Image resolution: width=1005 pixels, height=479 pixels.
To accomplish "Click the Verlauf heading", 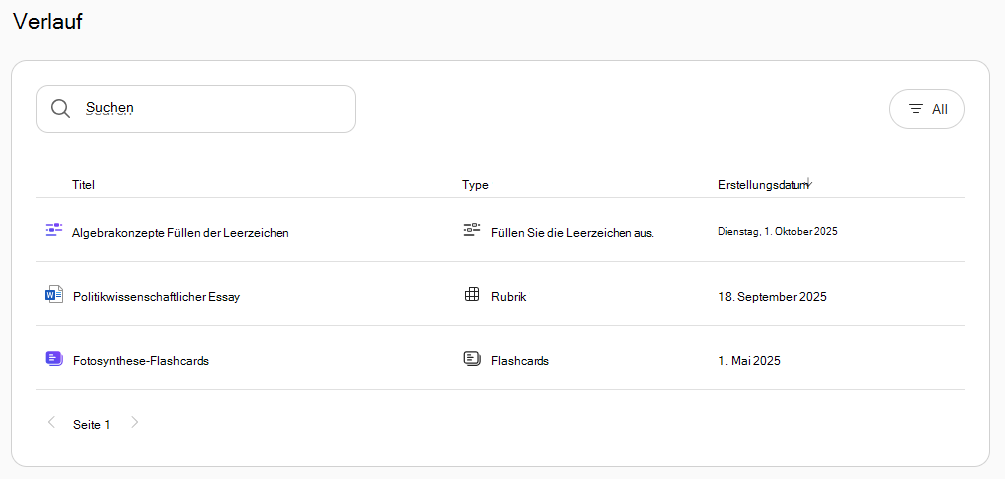I will click(48, 21).
